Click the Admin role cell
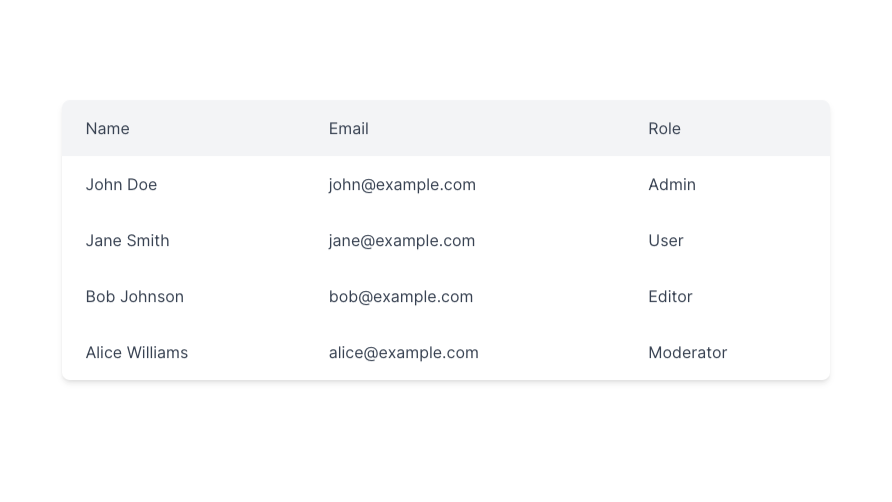 671,185
